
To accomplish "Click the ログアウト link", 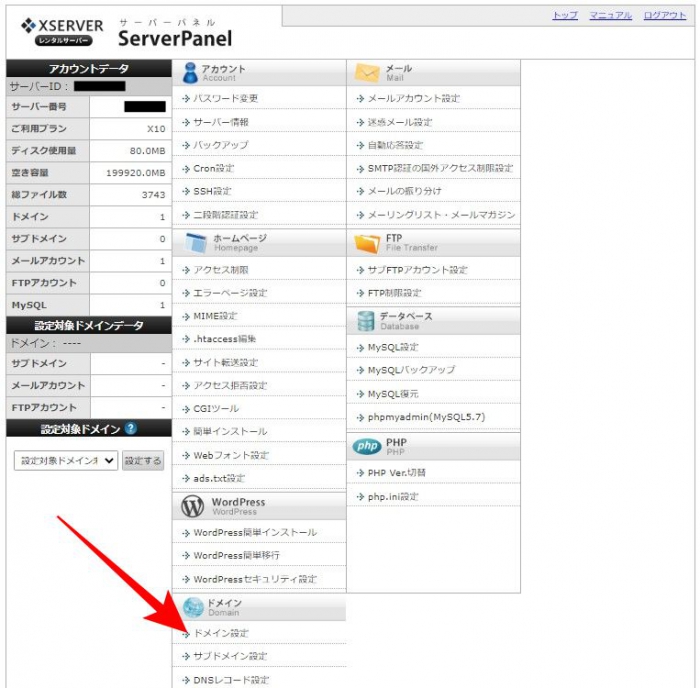I will click(665, 15).
